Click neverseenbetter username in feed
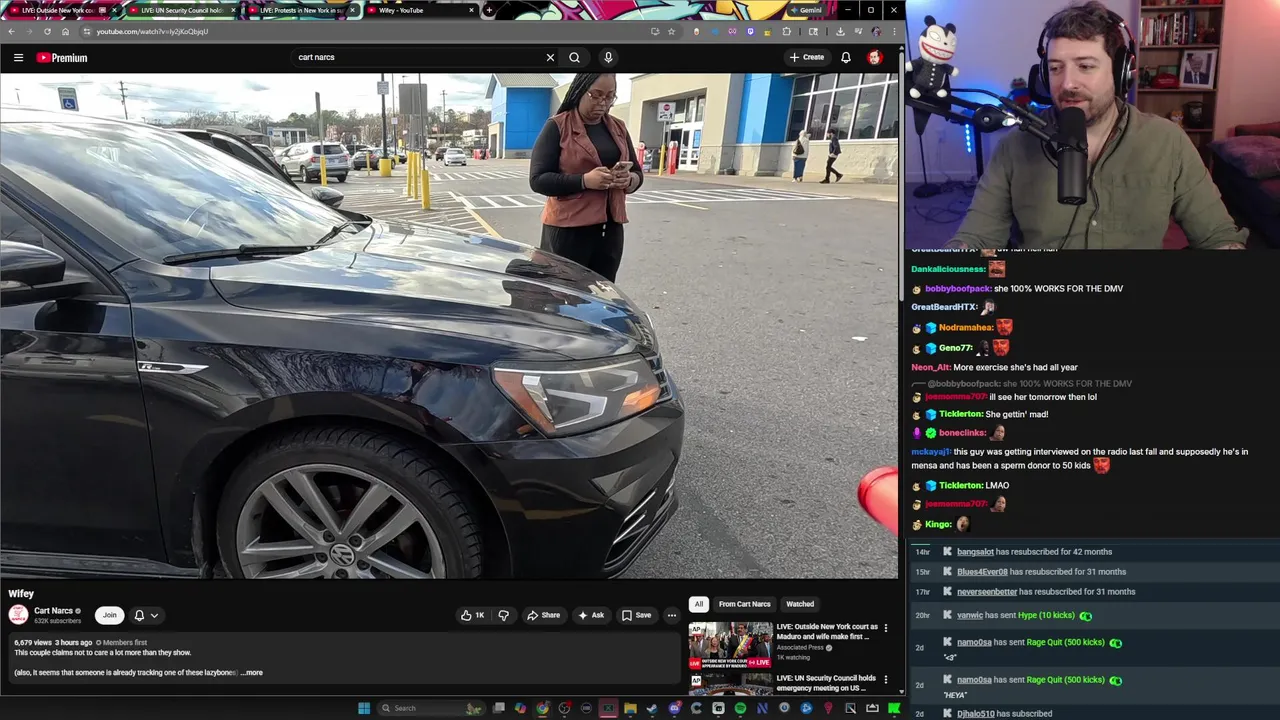Screen dimensions: 1280x720 point(987,592)
